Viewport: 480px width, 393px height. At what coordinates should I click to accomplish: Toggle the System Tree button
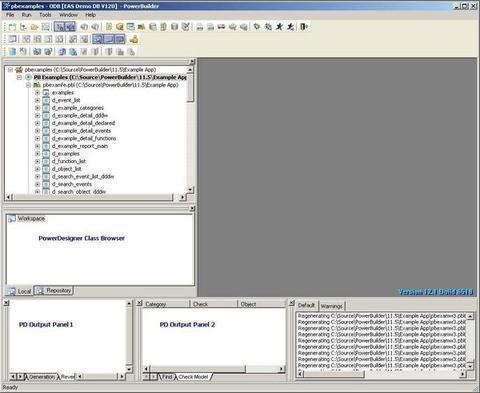coord(60,27)
